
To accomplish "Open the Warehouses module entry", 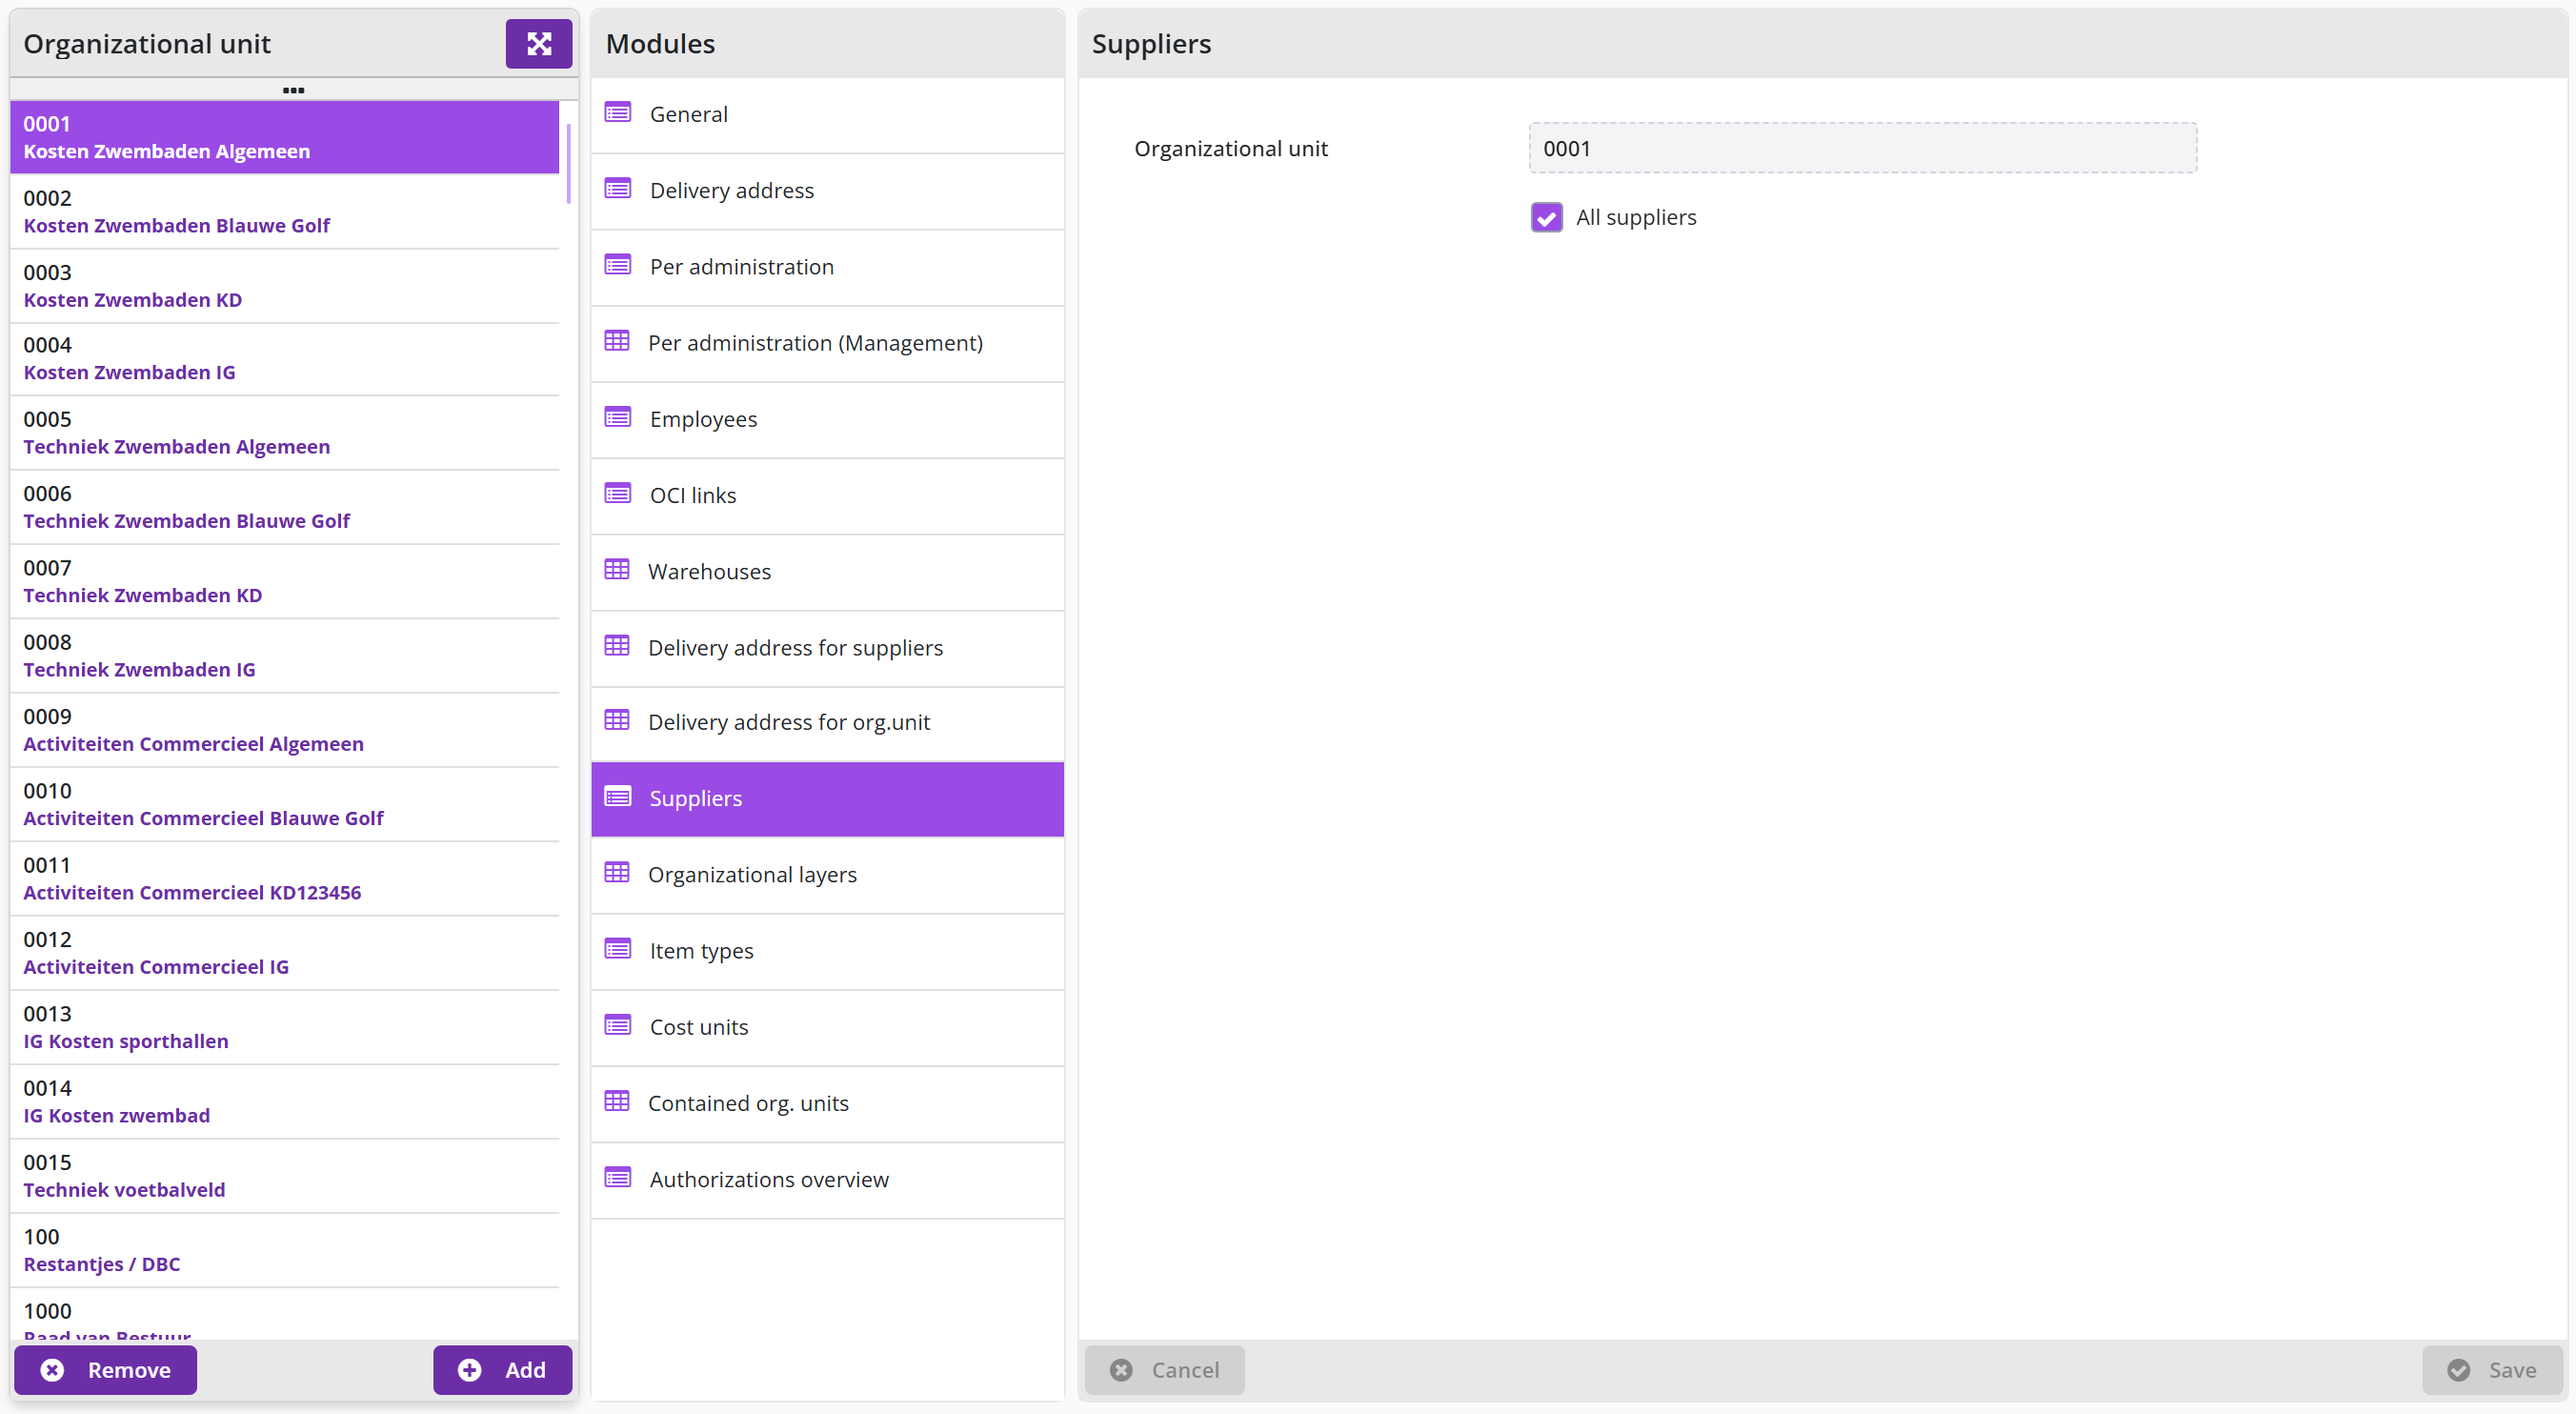I will (827, 571).
